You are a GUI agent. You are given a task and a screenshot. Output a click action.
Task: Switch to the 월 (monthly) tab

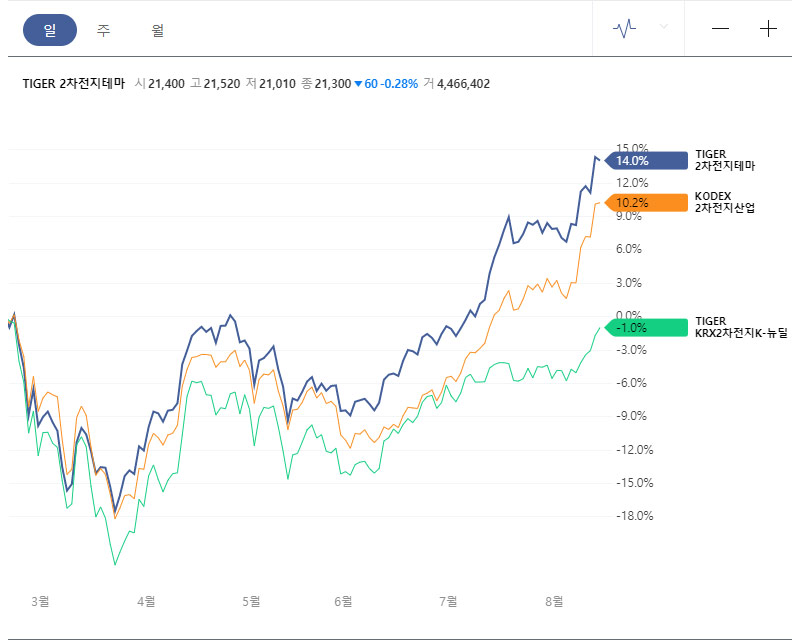coord(158,30)
